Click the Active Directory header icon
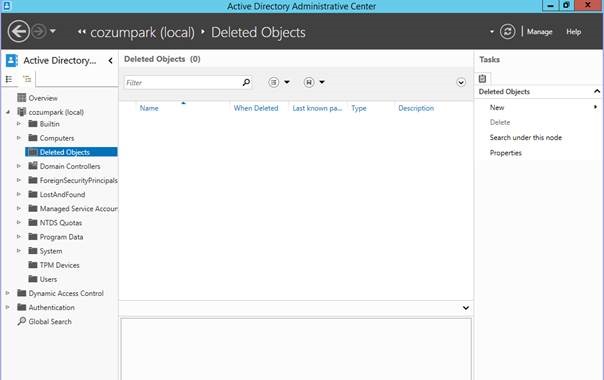The height and width of the screenshot is (380, 604). pos(12,61)
